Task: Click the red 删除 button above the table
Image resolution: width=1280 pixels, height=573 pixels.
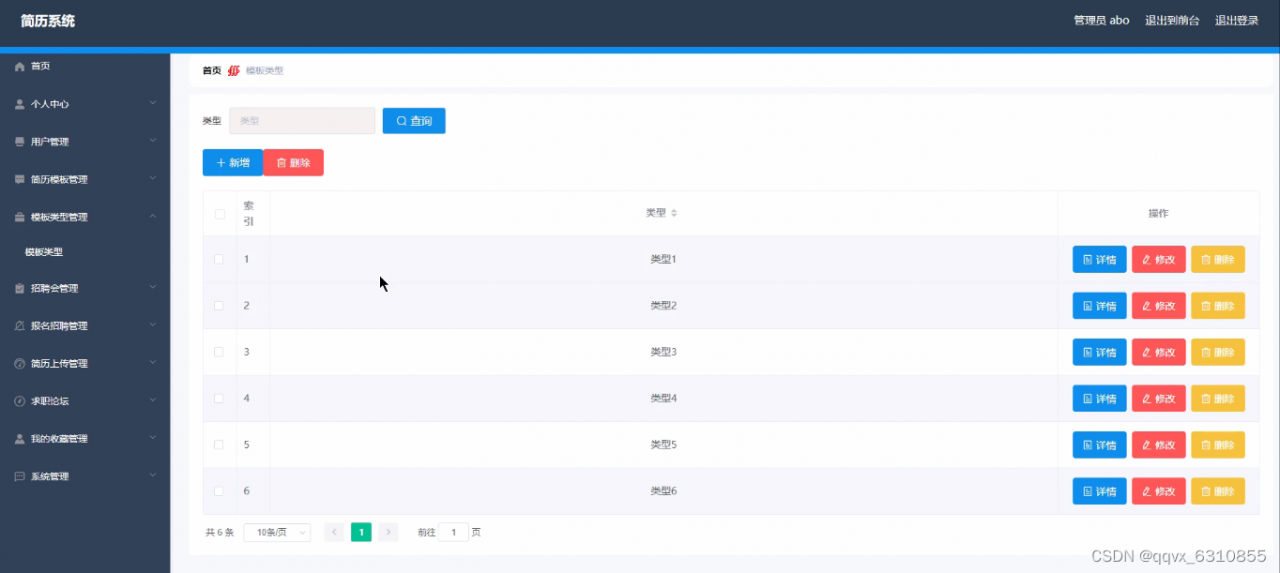Action: tap(294, 162)
